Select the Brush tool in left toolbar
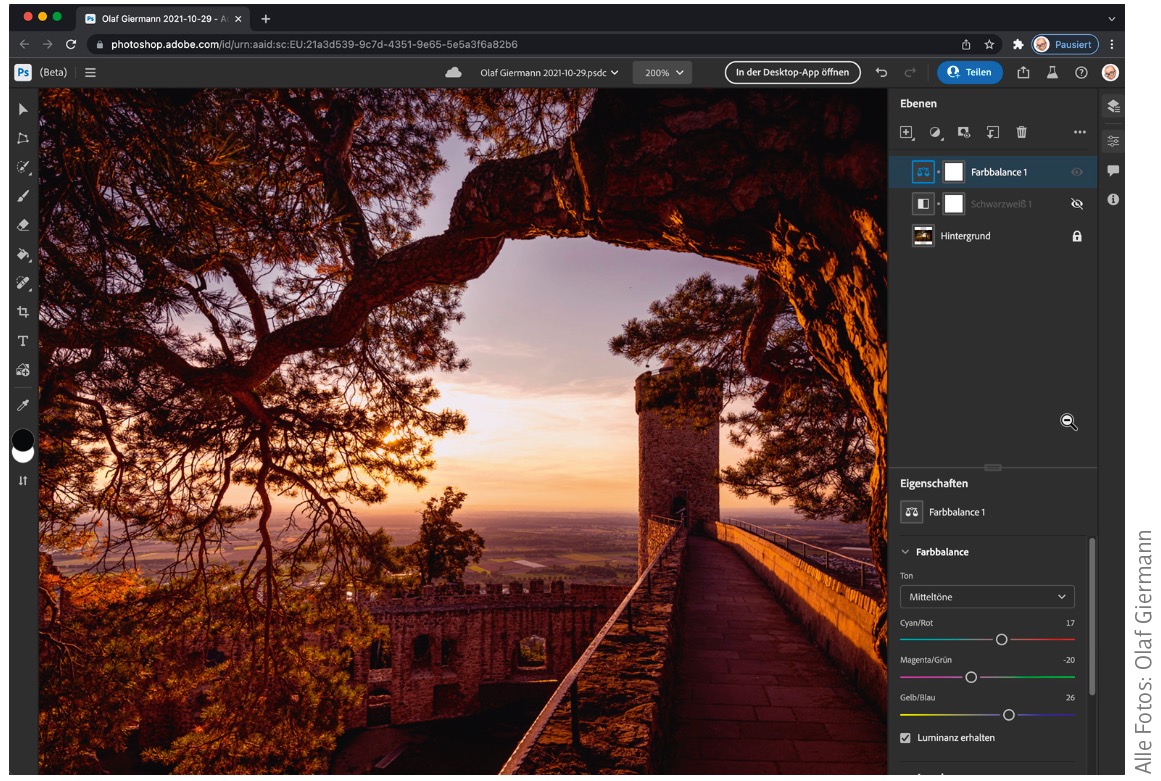This screenshot has width=1161, height=781. pyautogui.click(x=23, y=197)
